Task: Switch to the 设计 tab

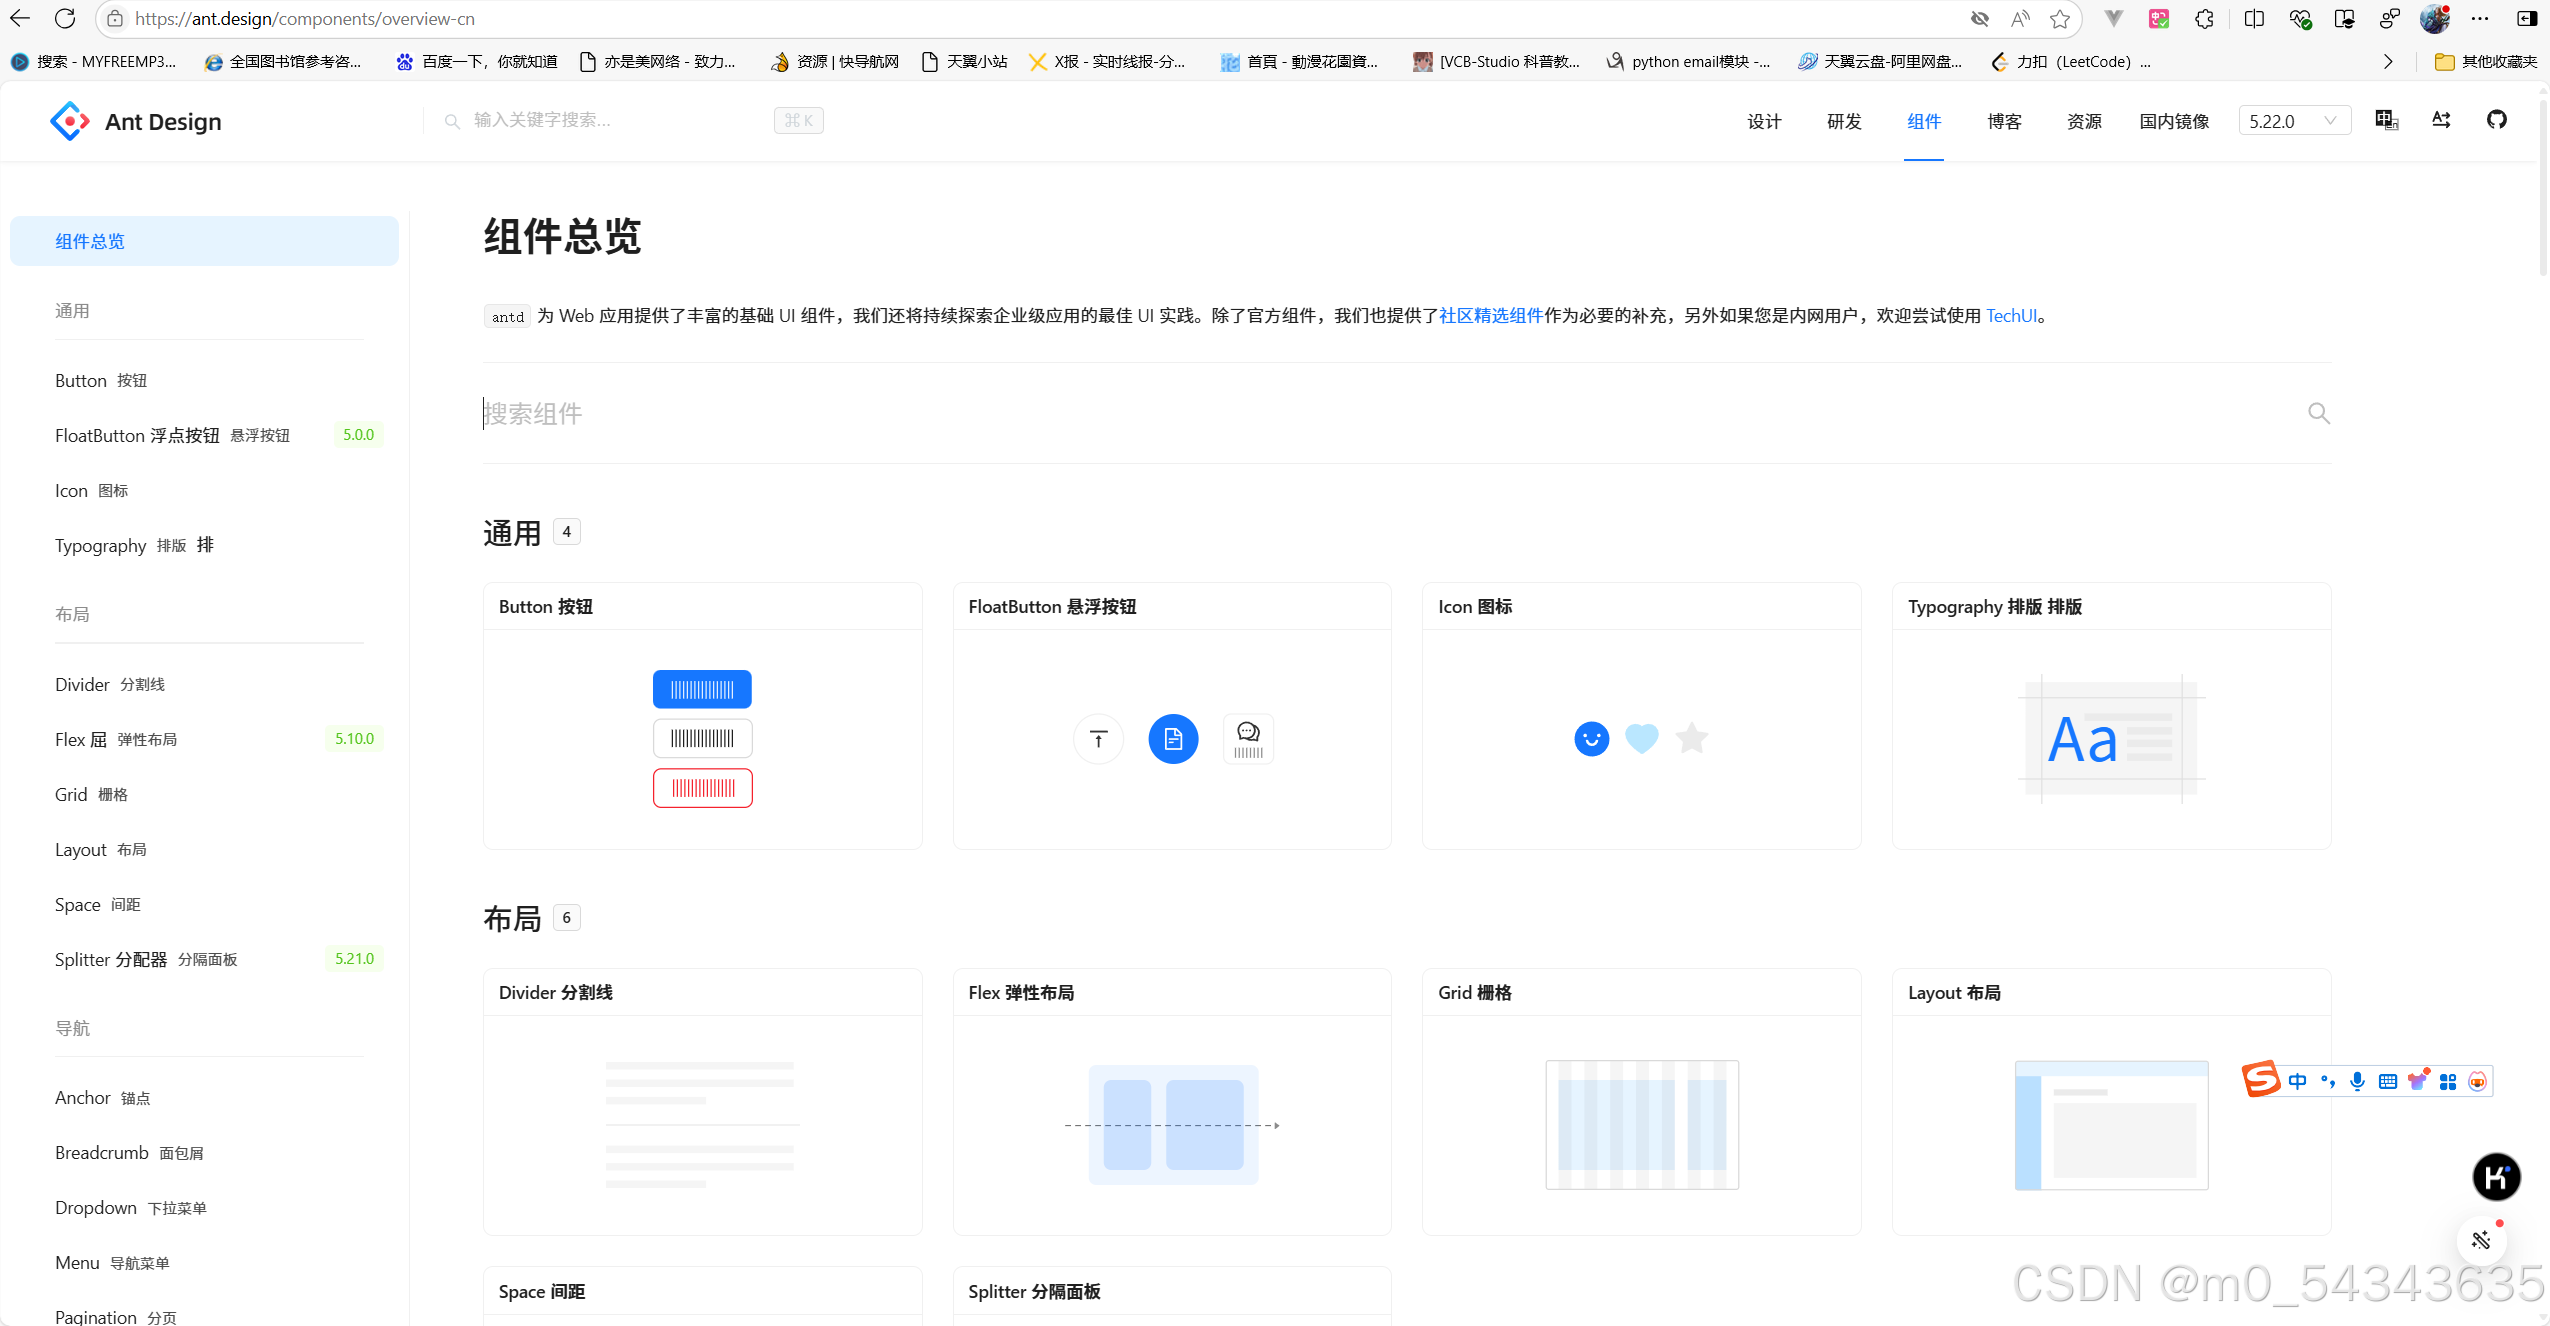Action: (1763, 121)
